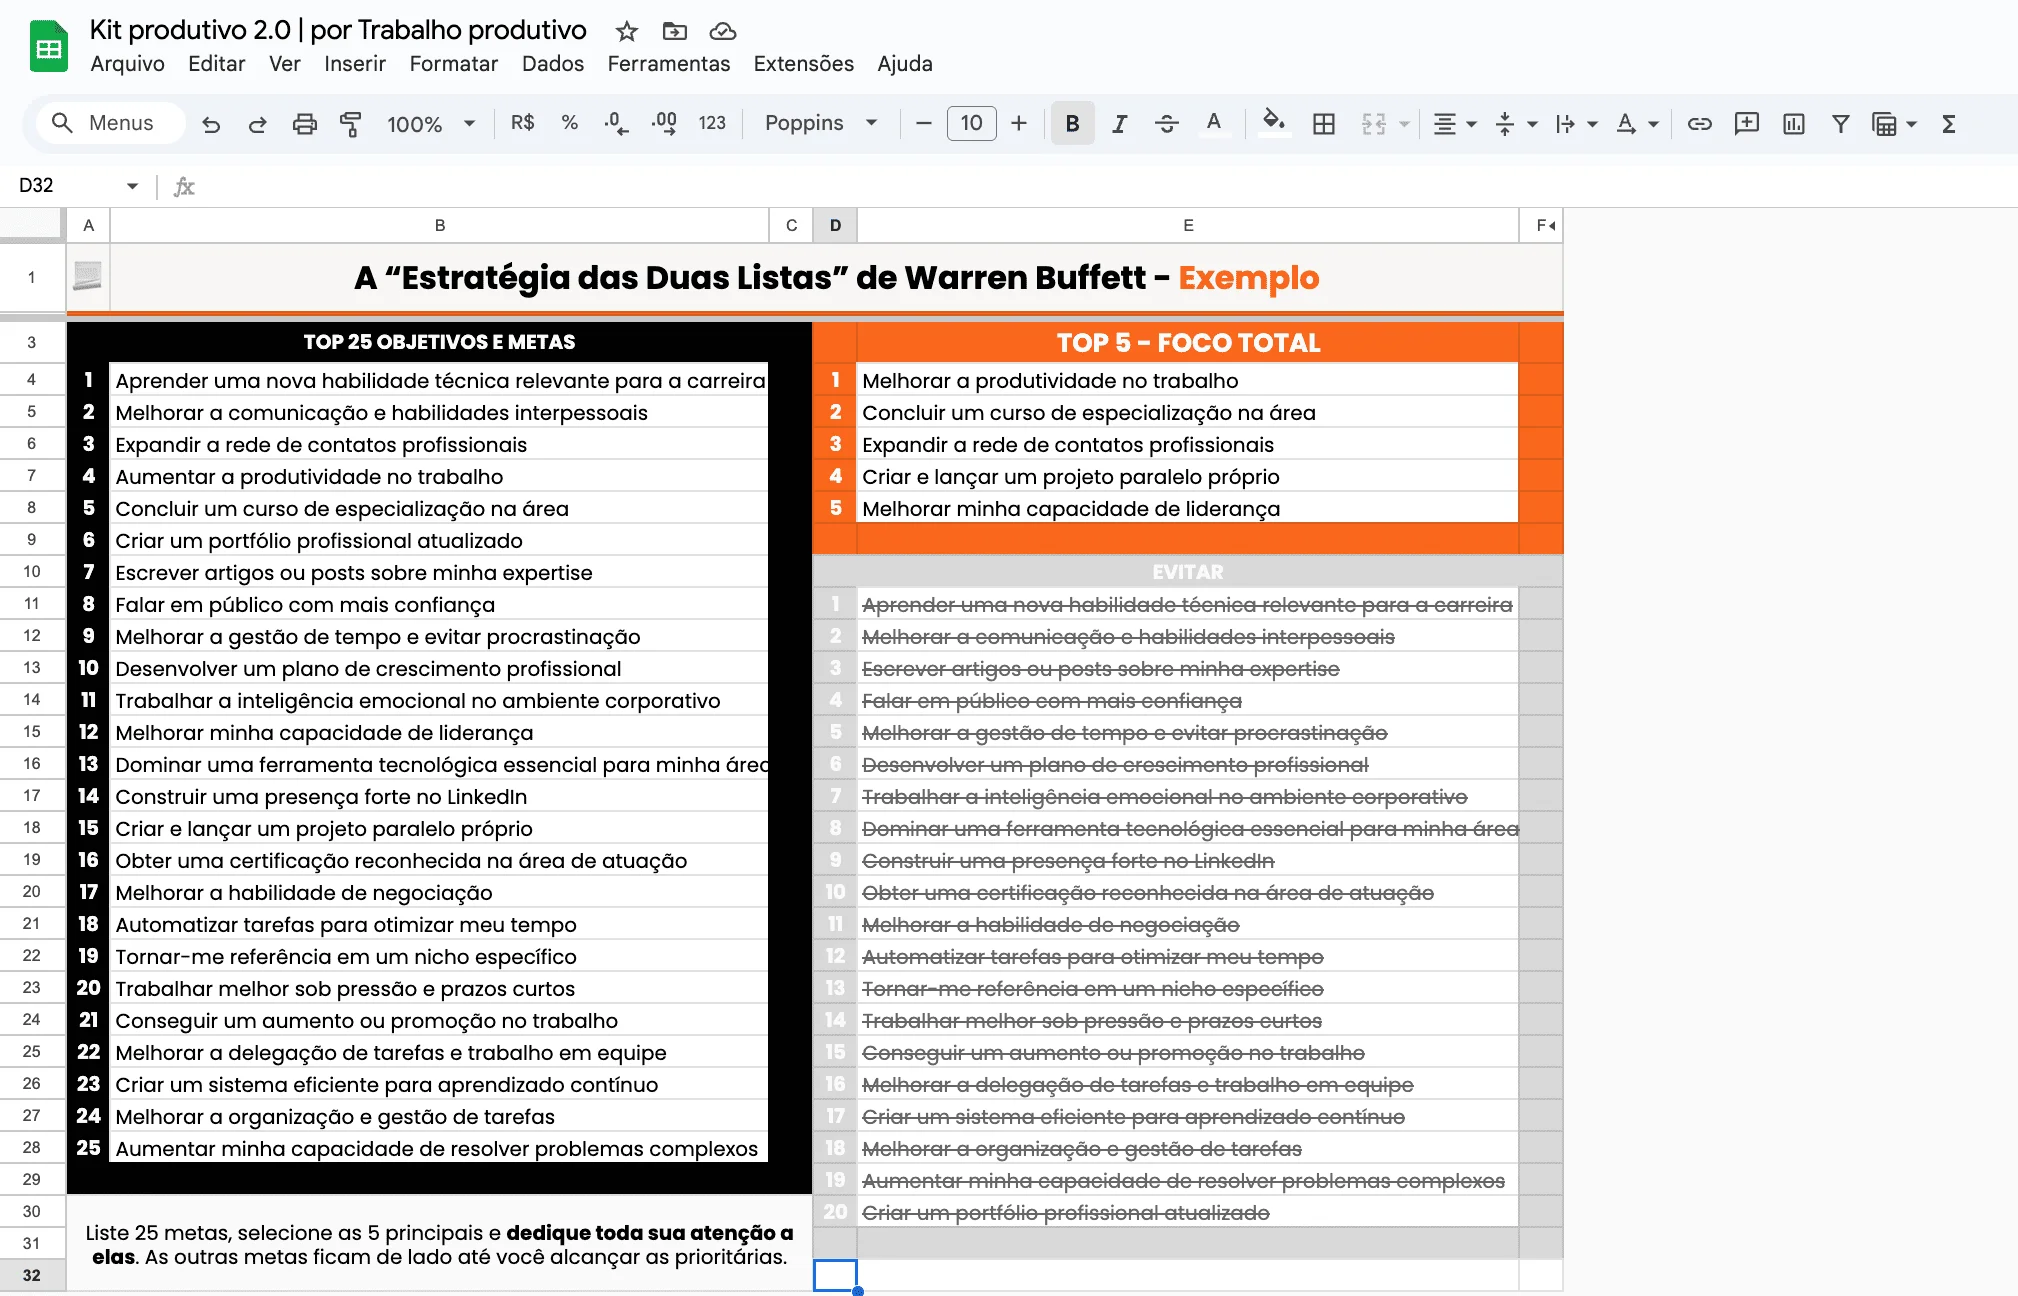Insert a chart
The image size is (2018, 1296).
coord(1794,123)
